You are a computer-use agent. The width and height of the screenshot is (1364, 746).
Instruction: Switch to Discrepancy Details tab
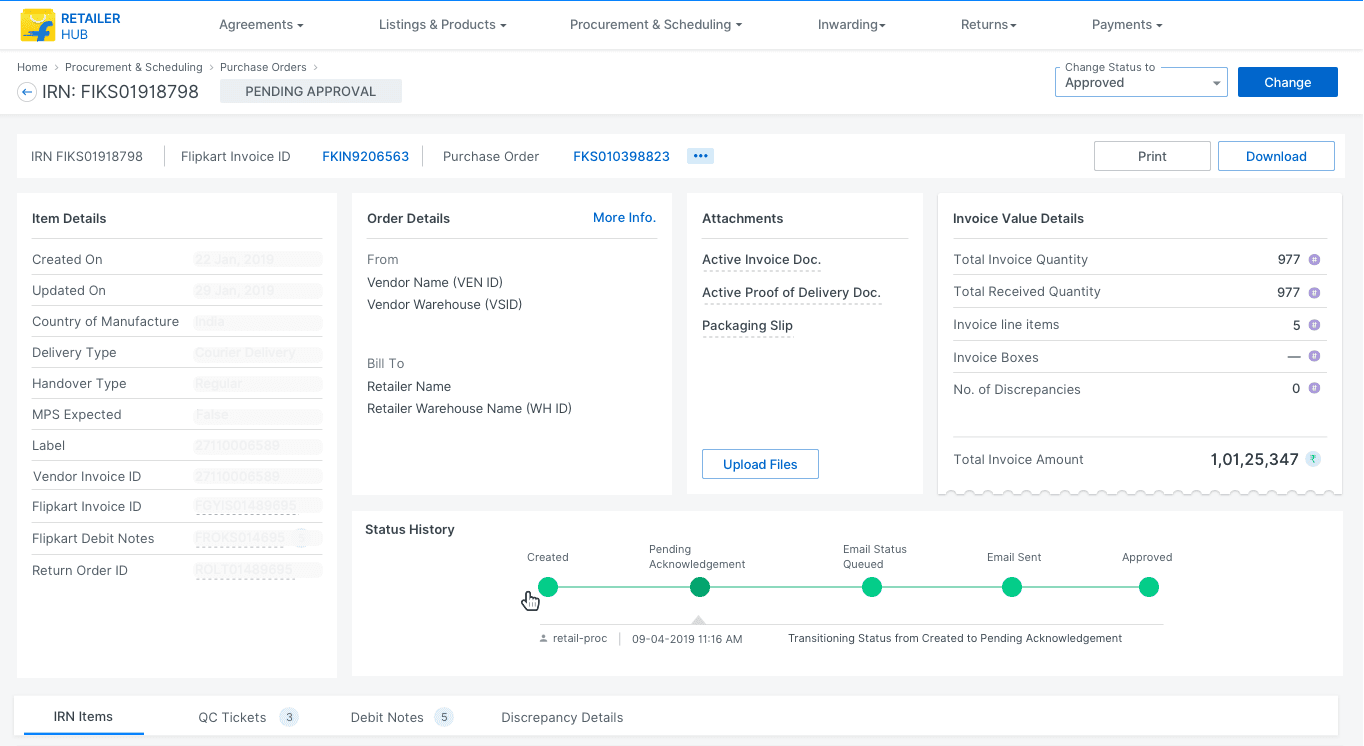coord(562,717)
